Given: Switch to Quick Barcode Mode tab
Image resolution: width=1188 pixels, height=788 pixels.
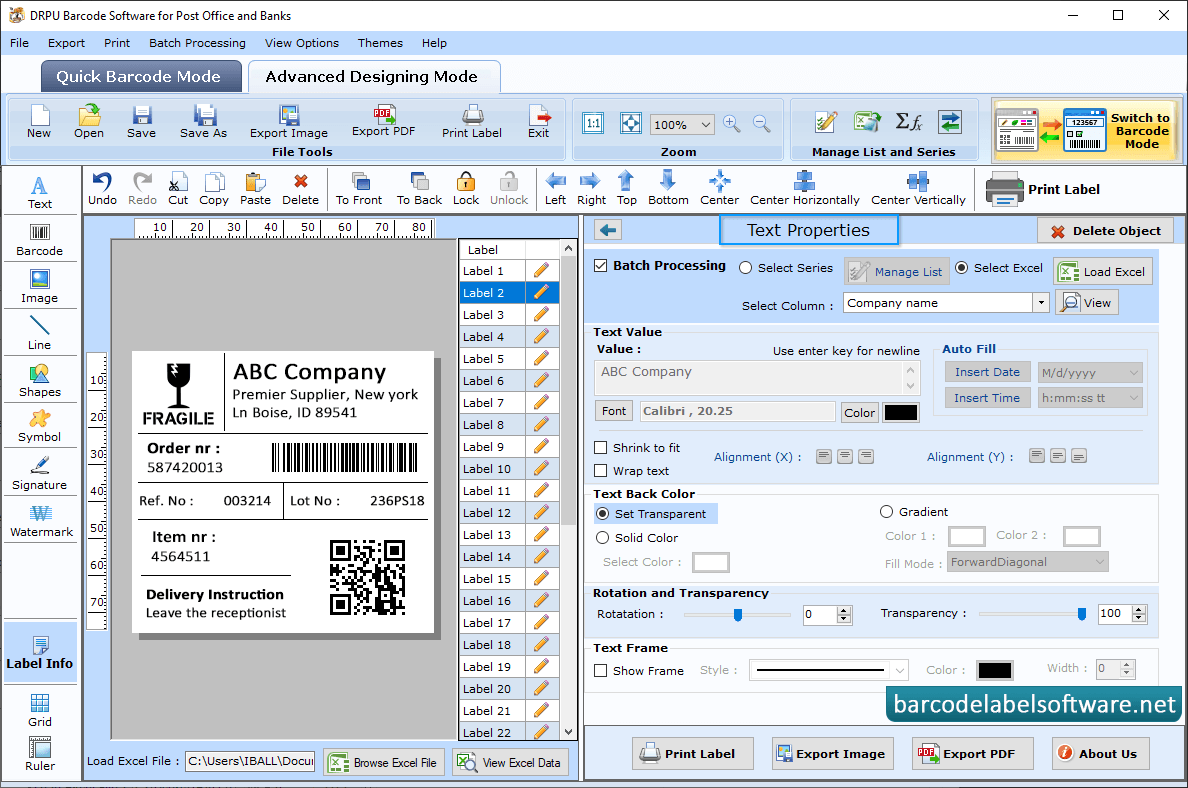Looking at the screenshot, I should [x=141, y=77].
